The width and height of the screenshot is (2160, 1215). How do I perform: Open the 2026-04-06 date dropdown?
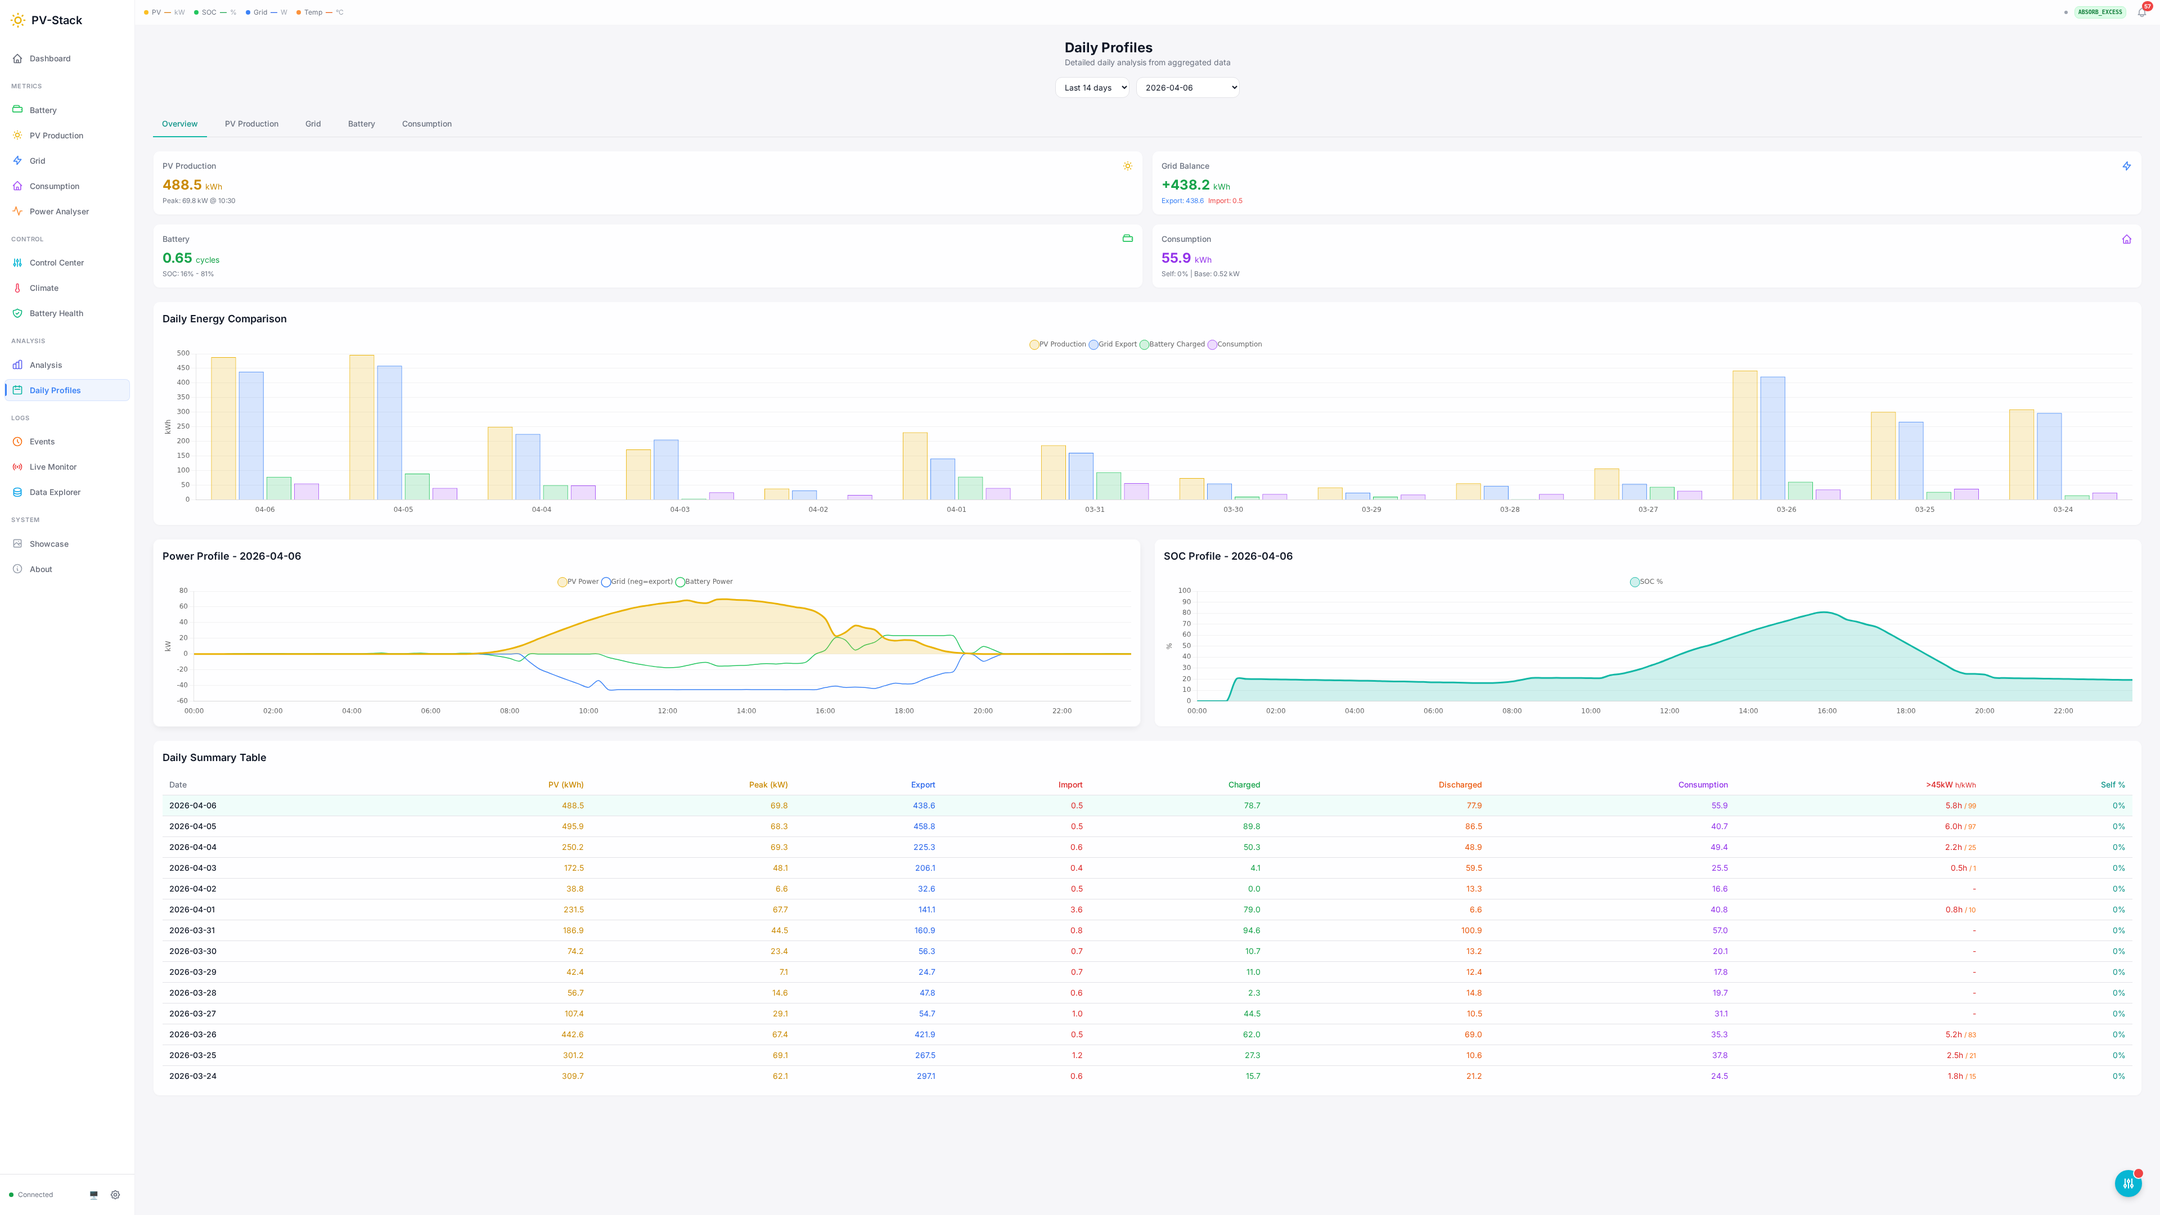coord(1187,88)
